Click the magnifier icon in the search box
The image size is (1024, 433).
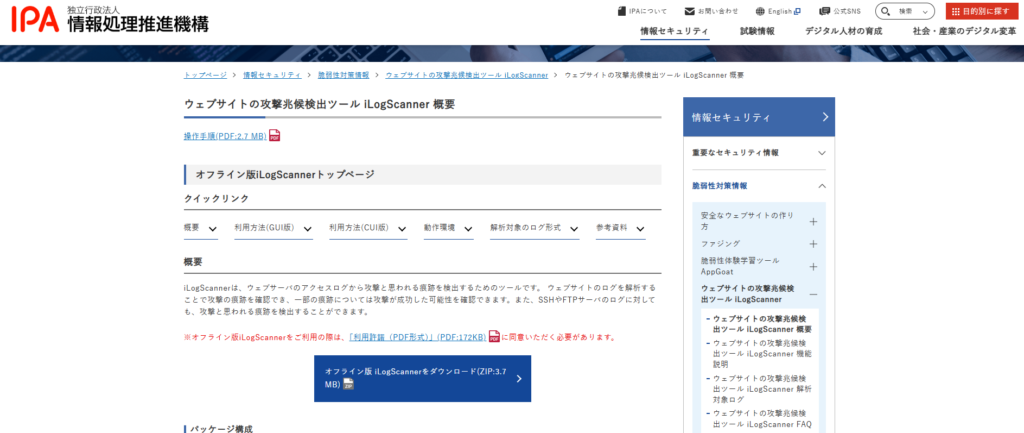(887, 11)
